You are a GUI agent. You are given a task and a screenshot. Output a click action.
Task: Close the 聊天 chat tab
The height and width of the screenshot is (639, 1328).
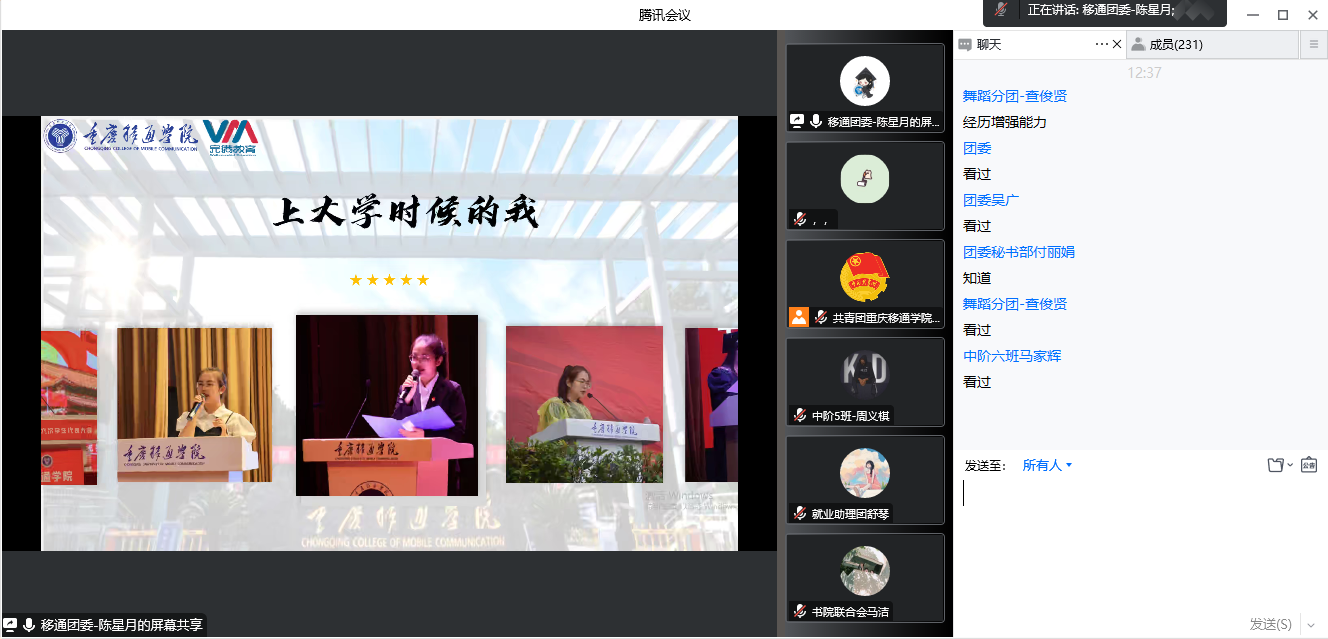click(1117, 44)
